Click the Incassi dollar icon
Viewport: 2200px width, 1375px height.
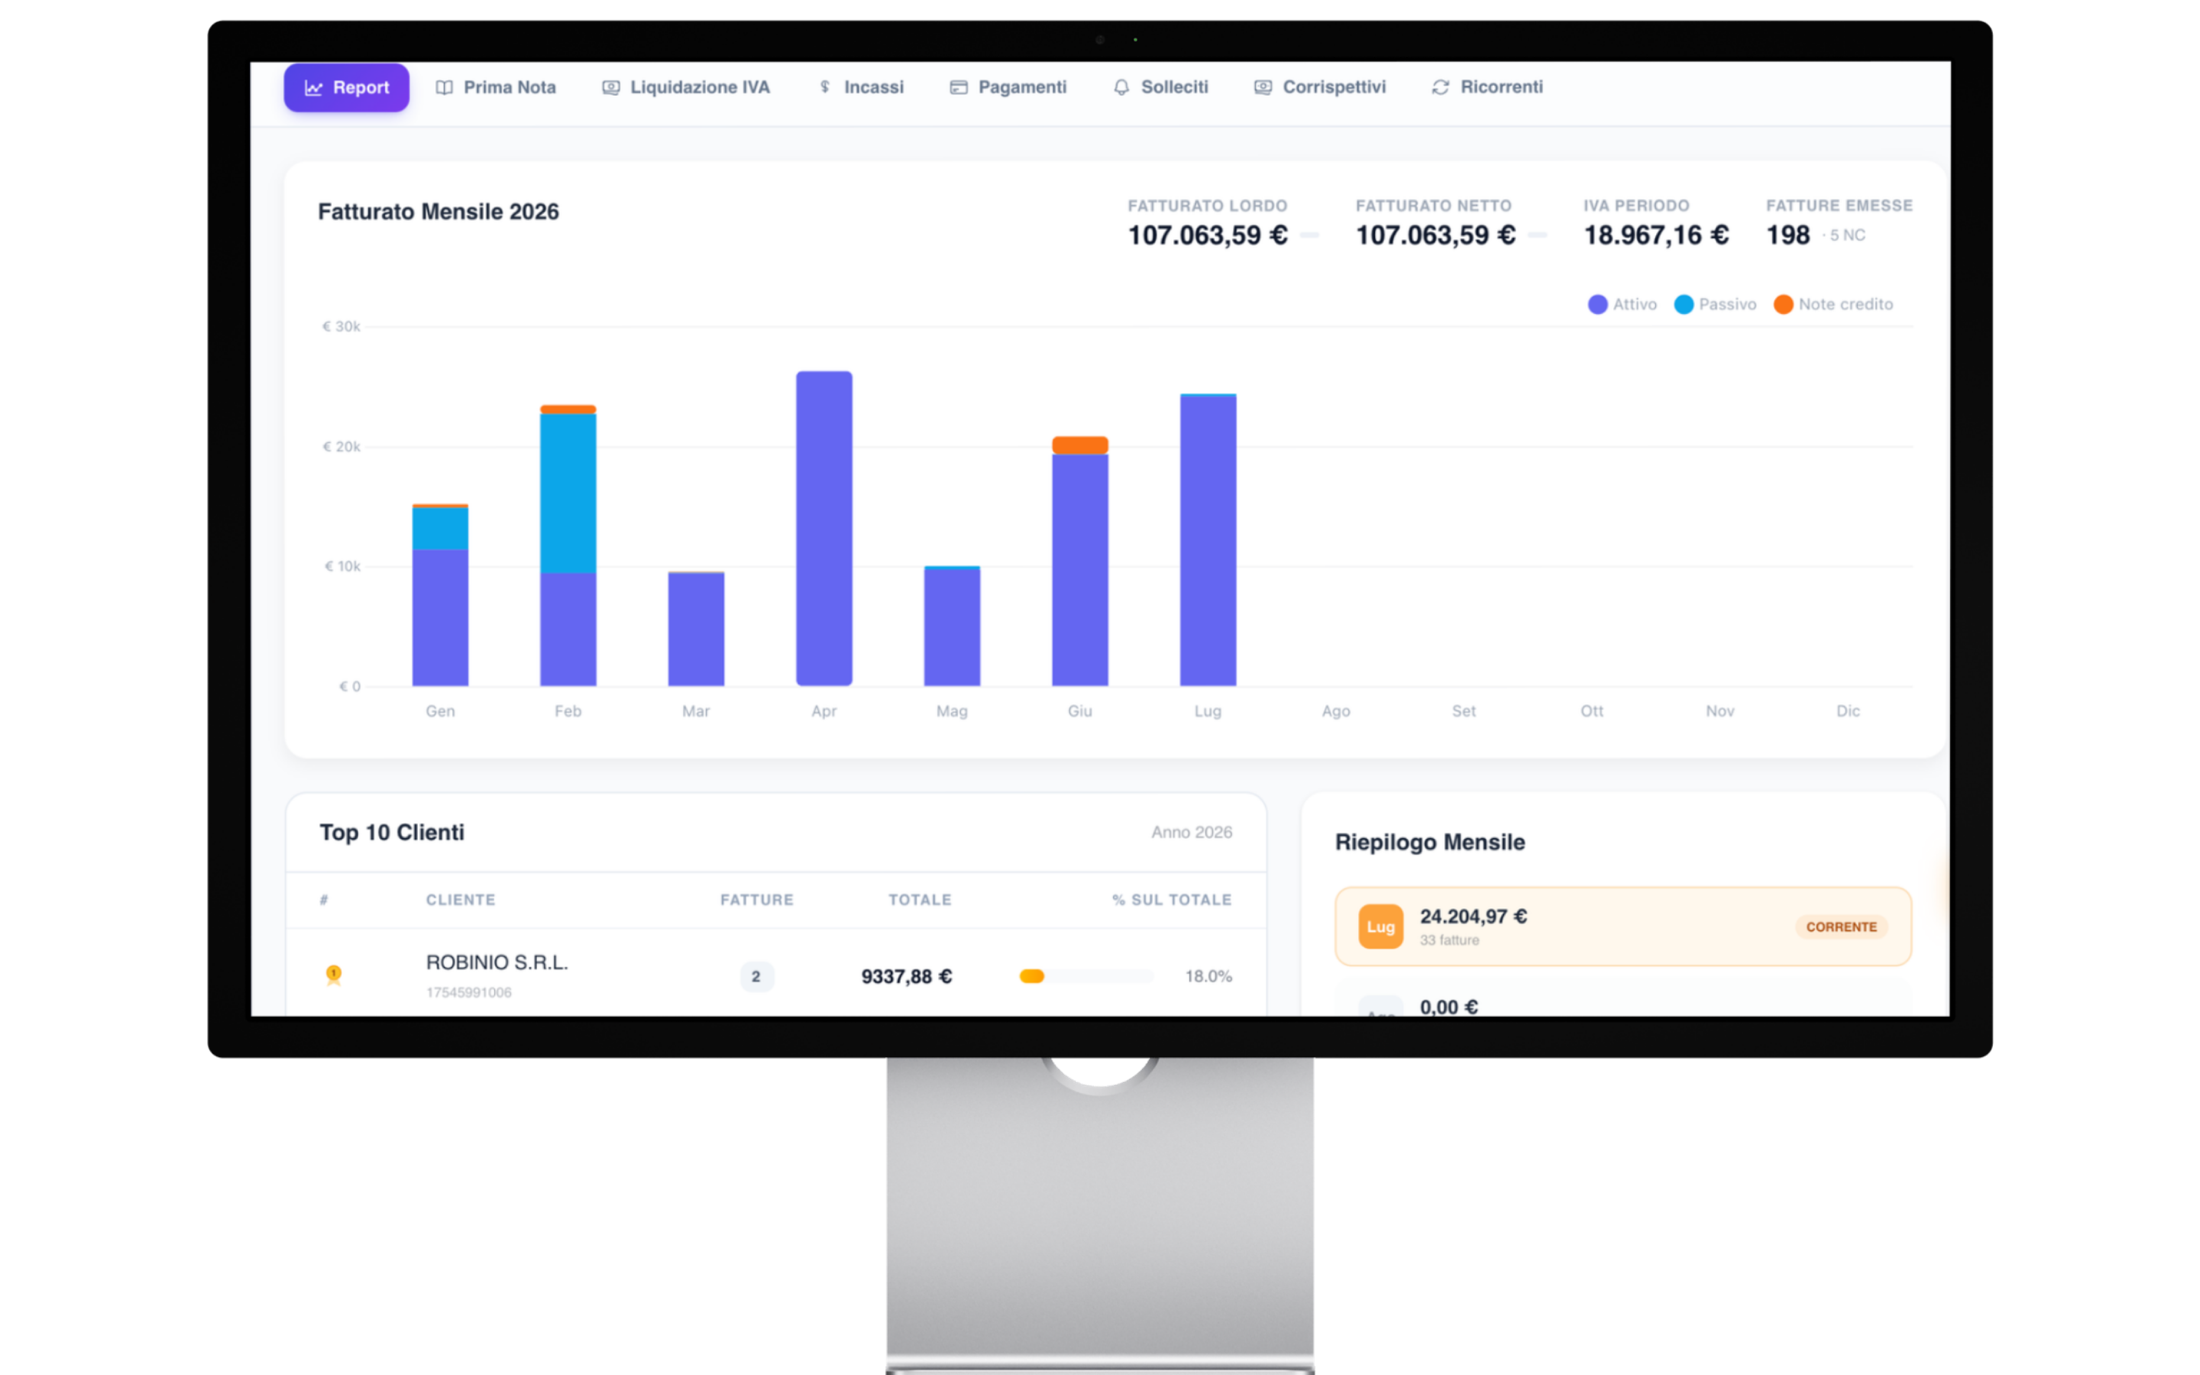pos(825,88)
